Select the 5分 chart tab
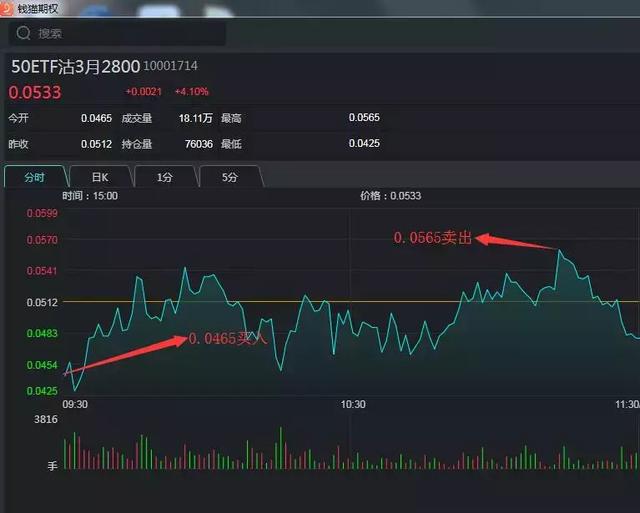The width and height of the screenshot is (640, 513). point(230,177)
